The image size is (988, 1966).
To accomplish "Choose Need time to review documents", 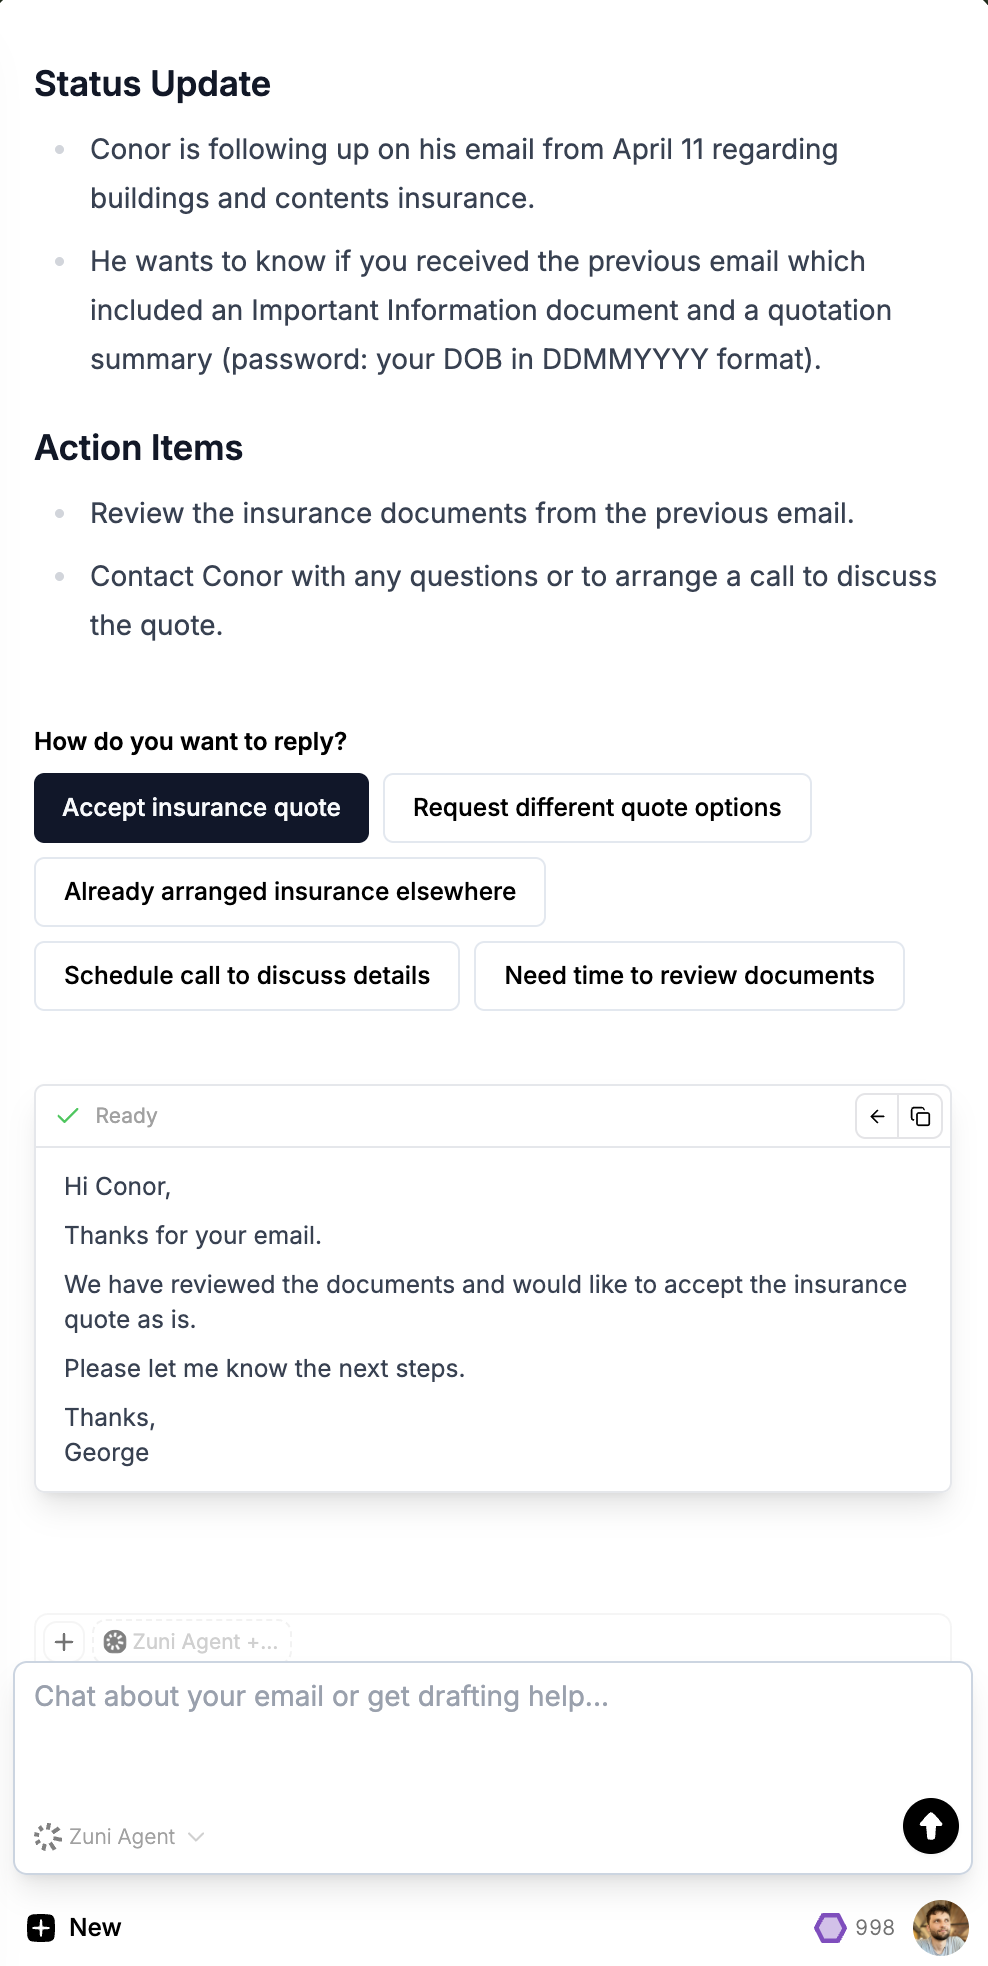I will [x=689, y=975].
